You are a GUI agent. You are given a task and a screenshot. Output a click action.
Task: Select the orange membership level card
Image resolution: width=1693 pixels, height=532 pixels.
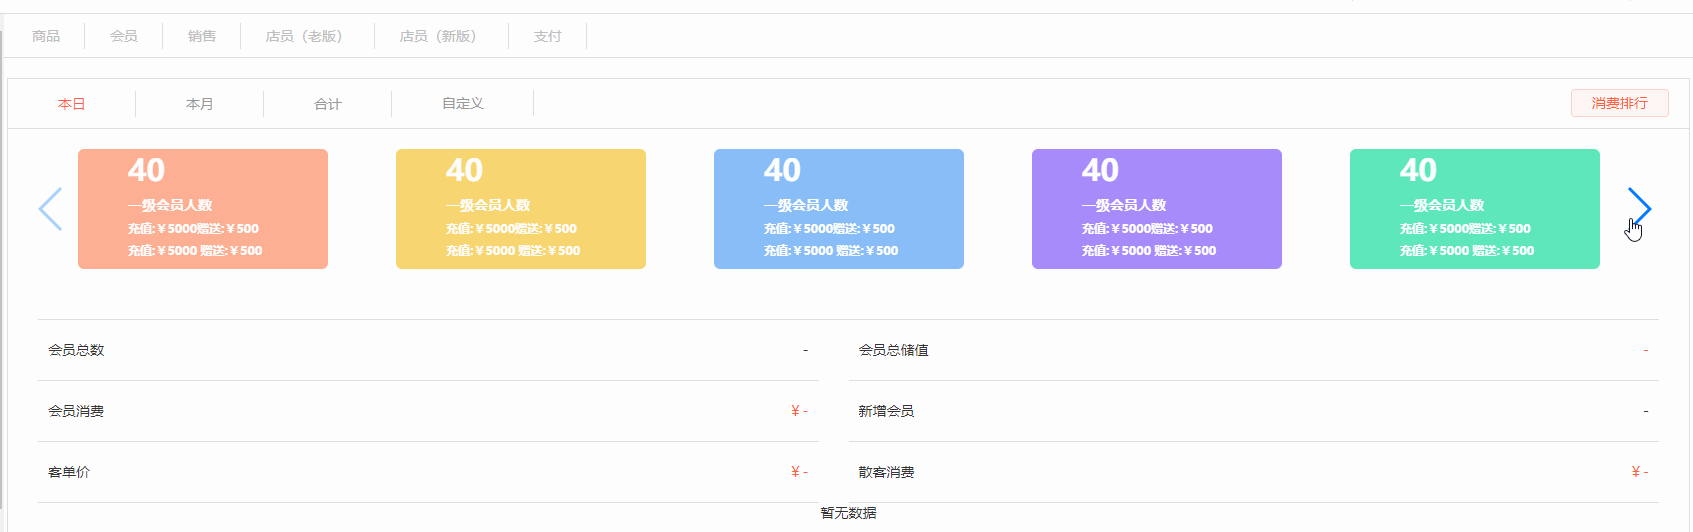[203, 209]
